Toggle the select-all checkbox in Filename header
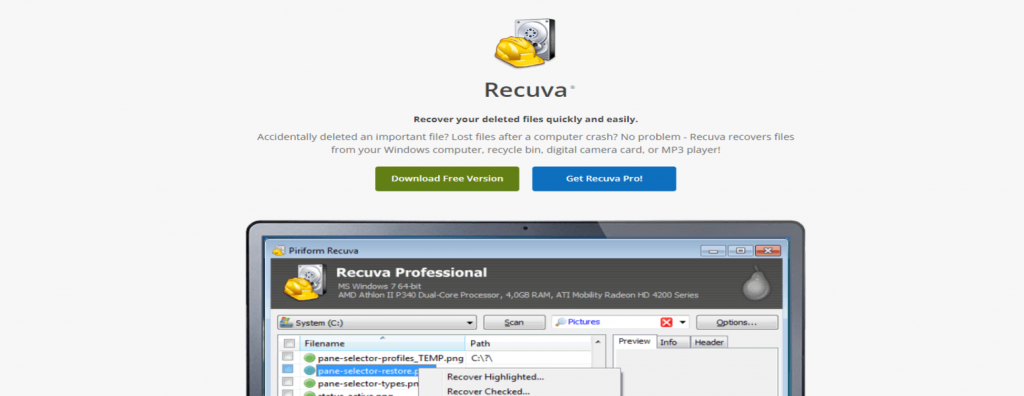Screen dimensions: 1024x396 (x=289, y=344)
